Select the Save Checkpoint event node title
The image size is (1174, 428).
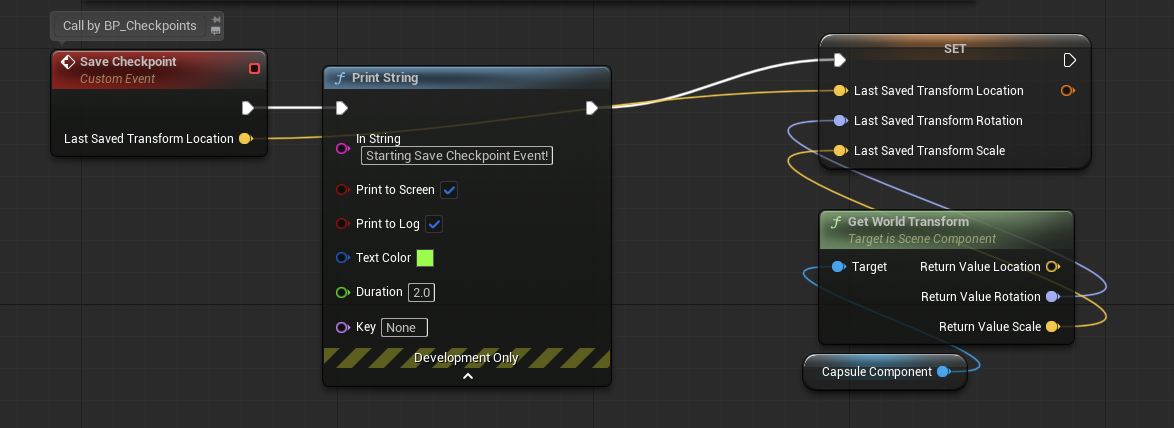(x=128, y=62)
